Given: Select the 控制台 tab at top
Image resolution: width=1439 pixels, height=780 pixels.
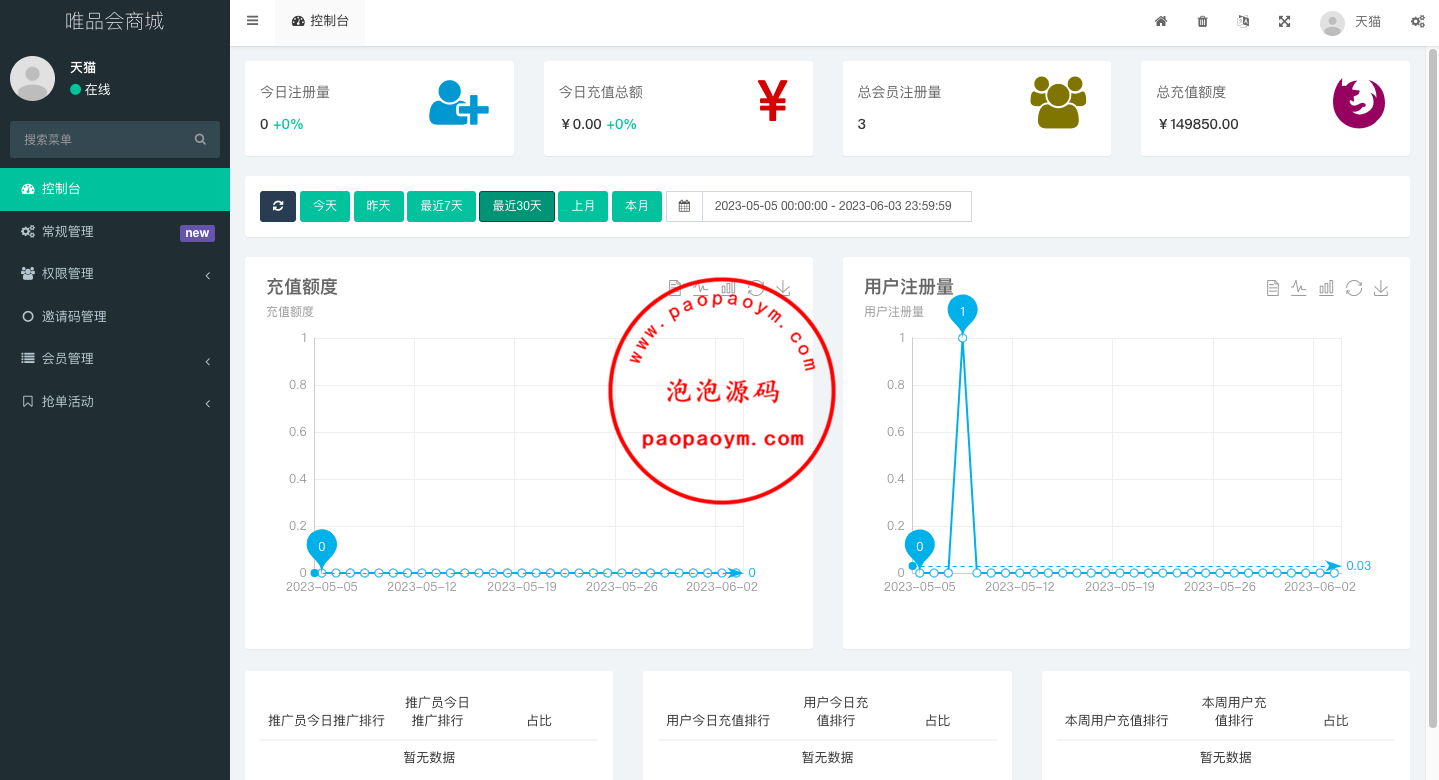Looking at the screenshot, I should [x=320, y=21].
